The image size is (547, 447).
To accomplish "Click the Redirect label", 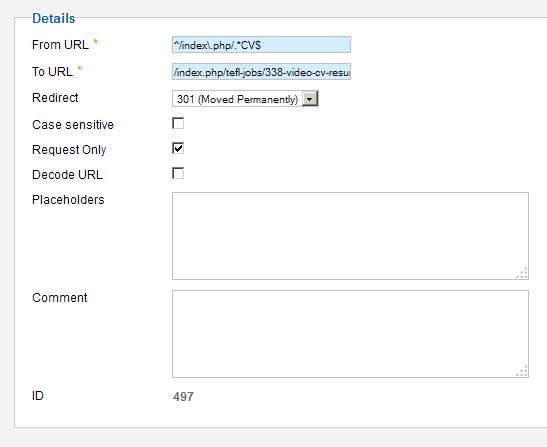I will 55,98.
